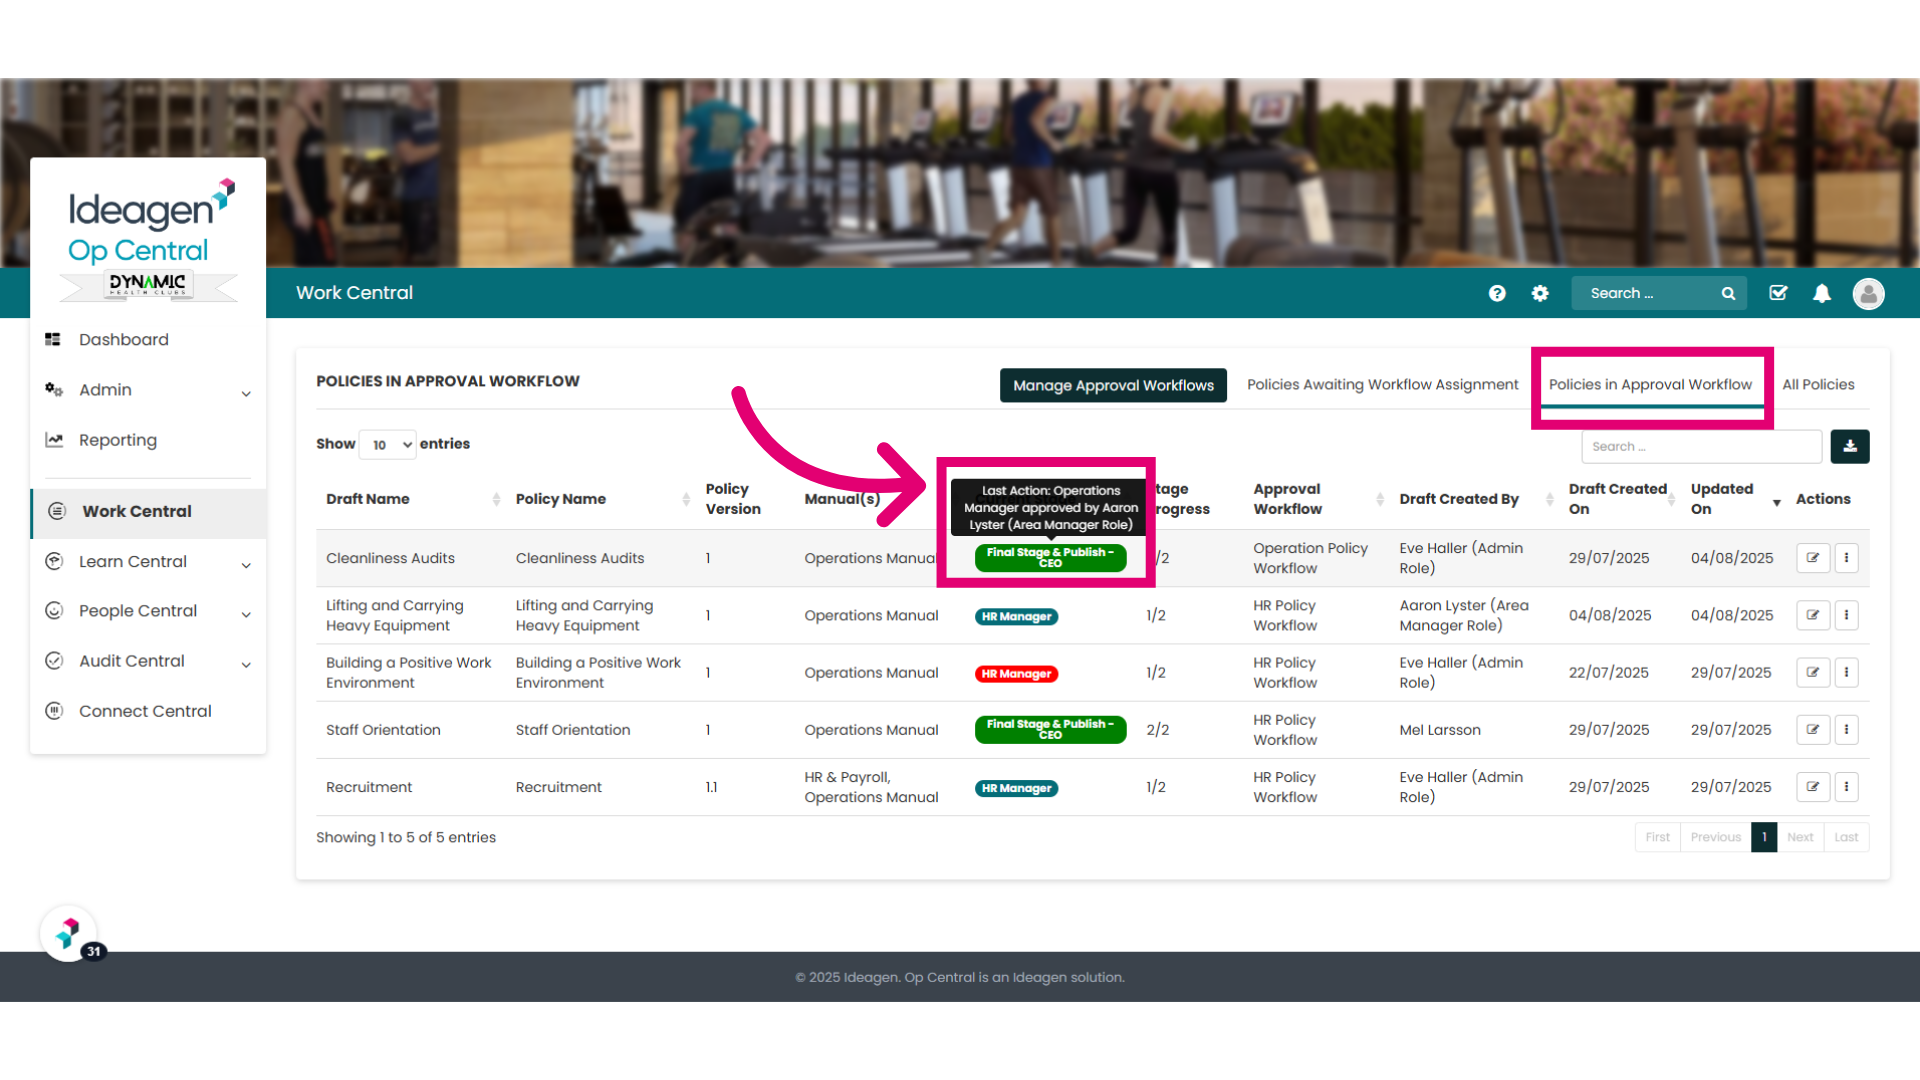Go to First page
Image resolution: width=1920 pixels, height=1080 pixels.
1657,837
